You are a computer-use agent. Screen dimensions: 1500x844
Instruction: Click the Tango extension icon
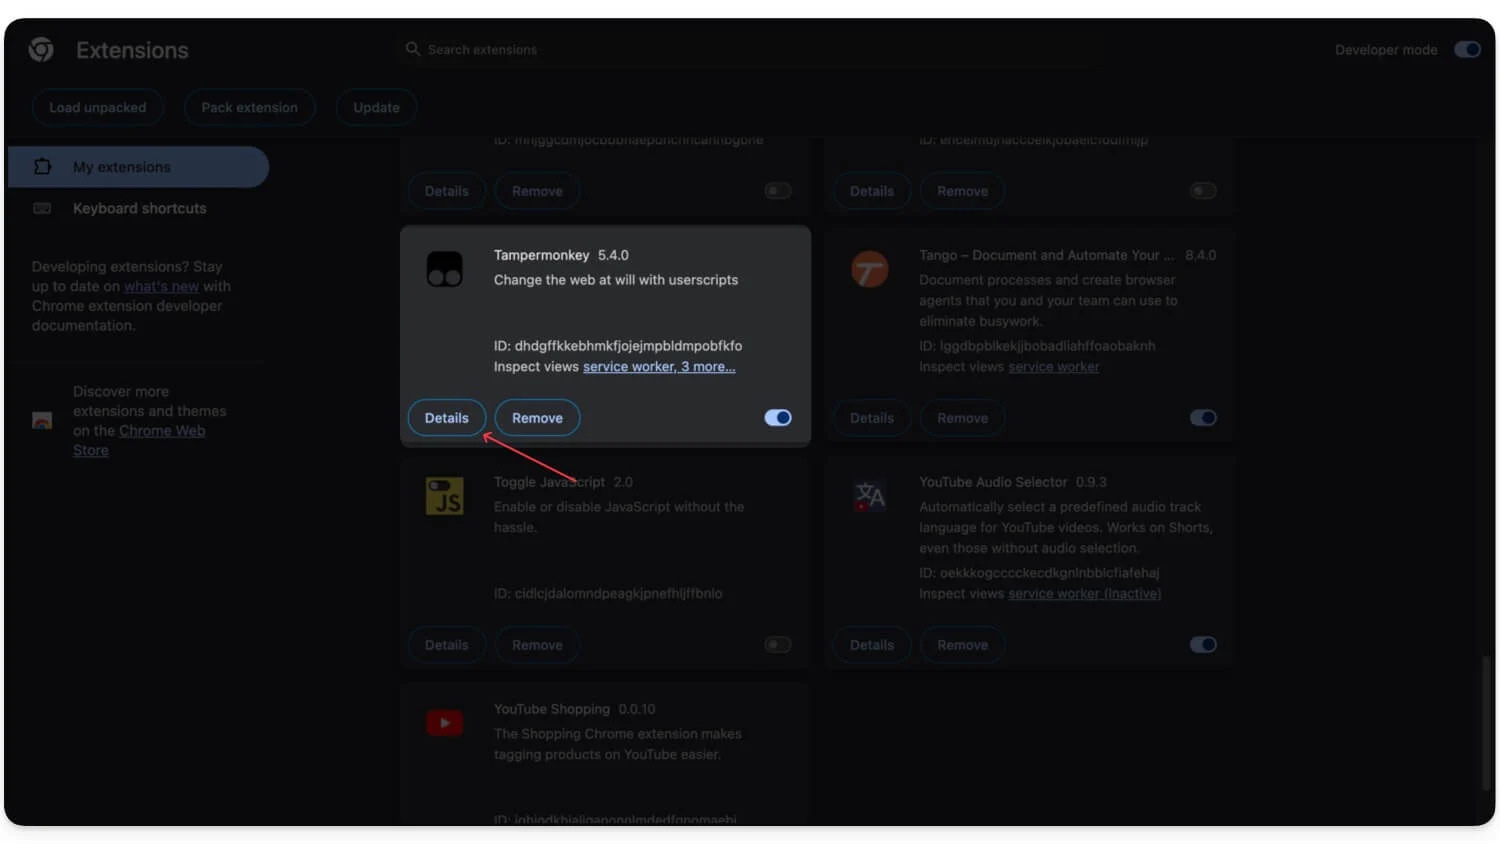869,268
